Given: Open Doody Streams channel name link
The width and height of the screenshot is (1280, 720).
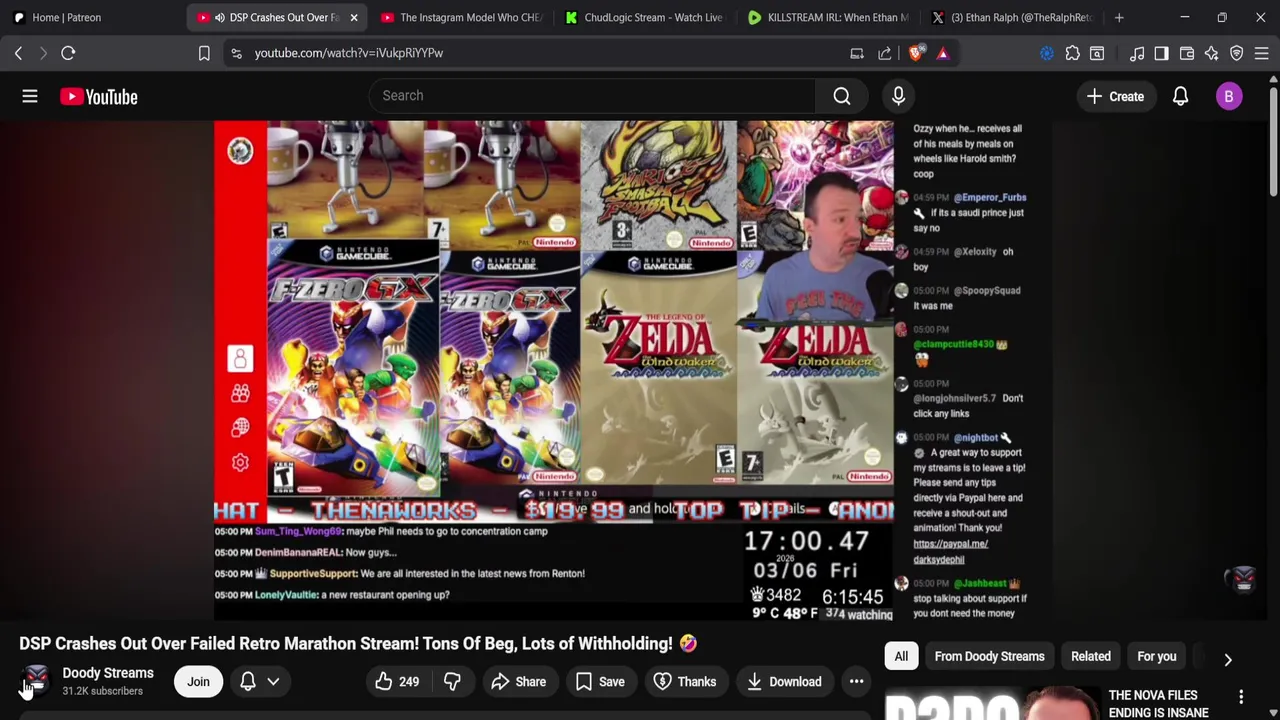Looking at the screenshot, I should [x=108, y=673].
